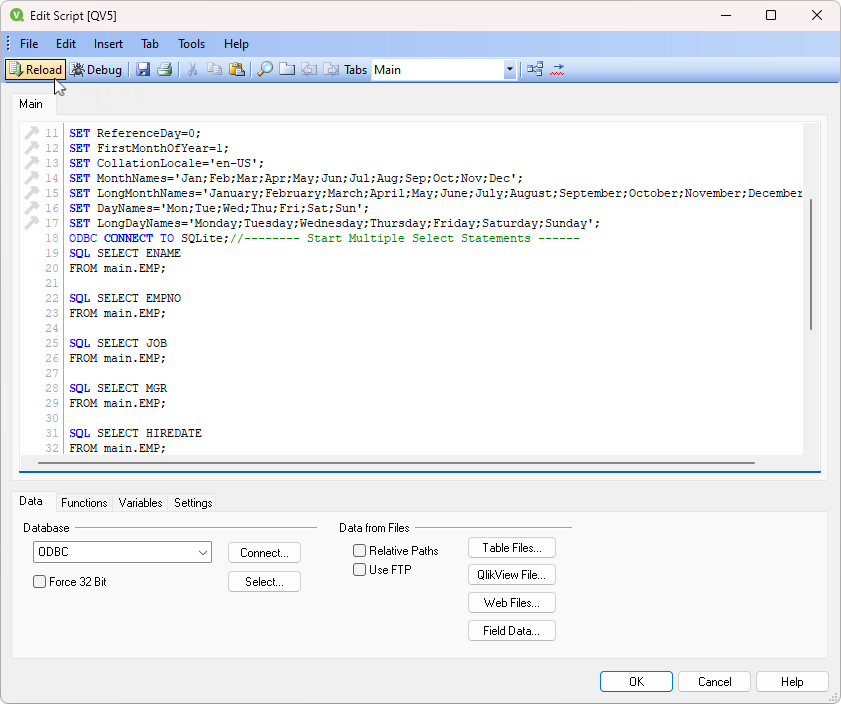
Task: Print the script via the printer icon
Action: 162,69
